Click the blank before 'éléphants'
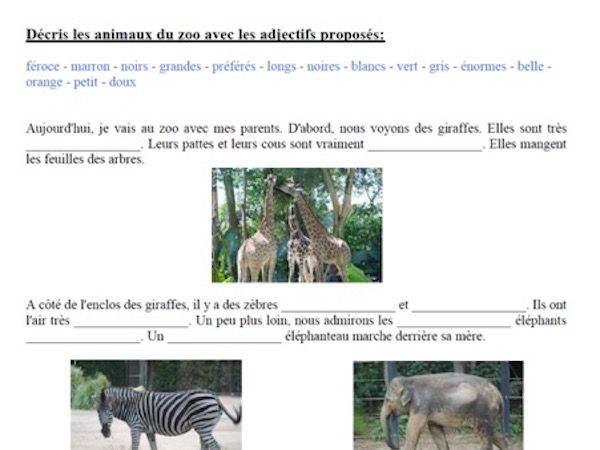Viewport: 600px width, 450px height. coord(454,322)
